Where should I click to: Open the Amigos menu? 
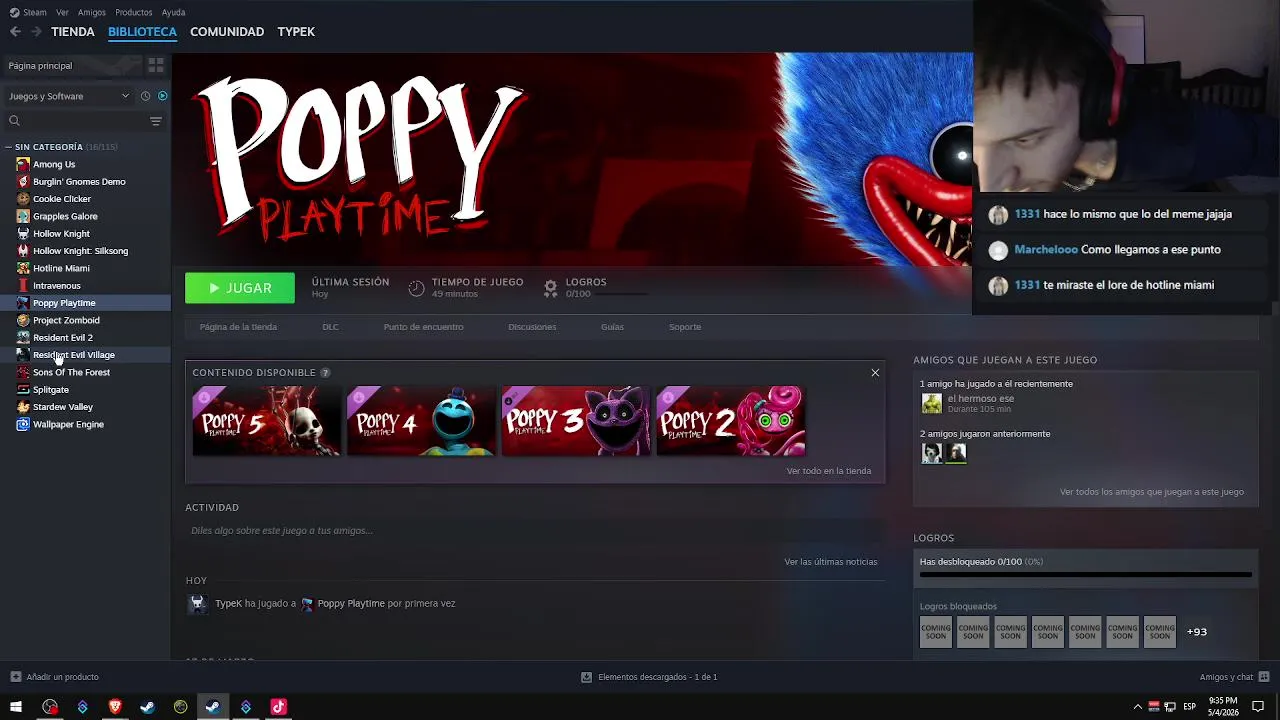pyautogui.click(x=91, y=12)
